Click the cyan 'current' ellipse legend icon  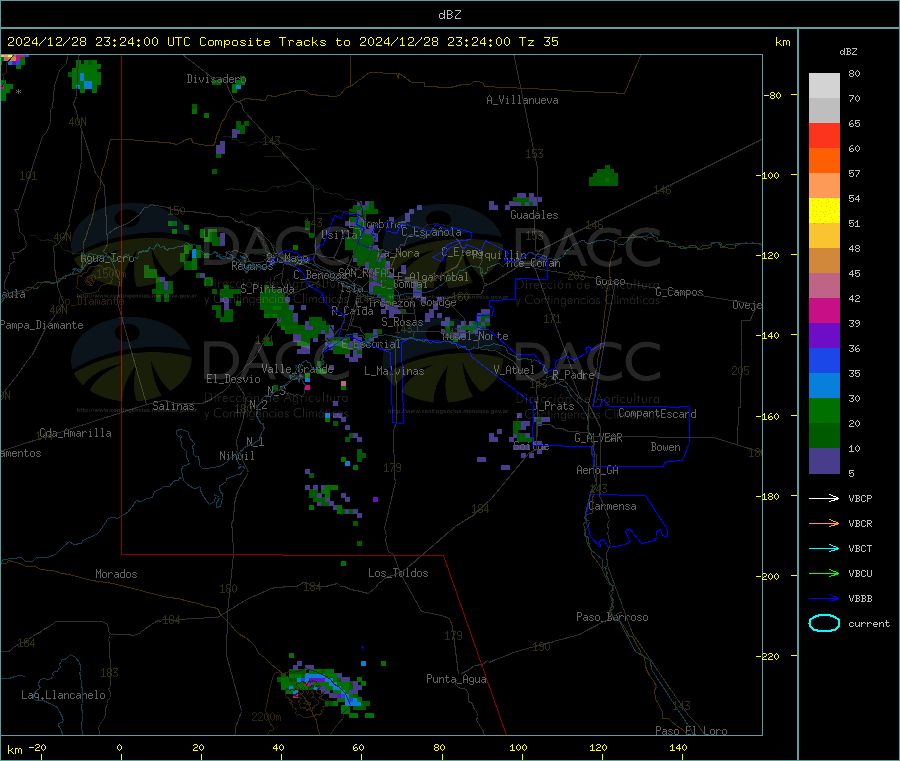[x=824, y=623]
